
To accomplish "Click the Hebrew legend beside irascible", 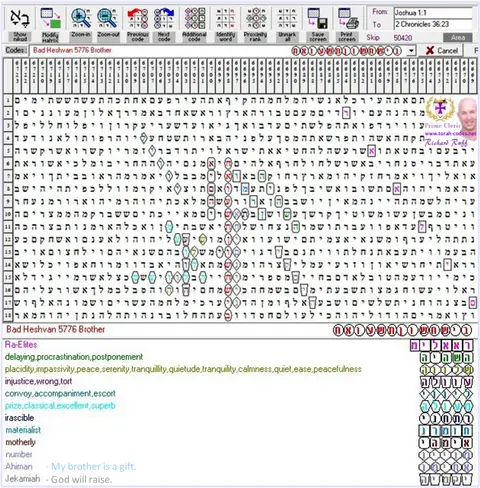I will 446,418.
